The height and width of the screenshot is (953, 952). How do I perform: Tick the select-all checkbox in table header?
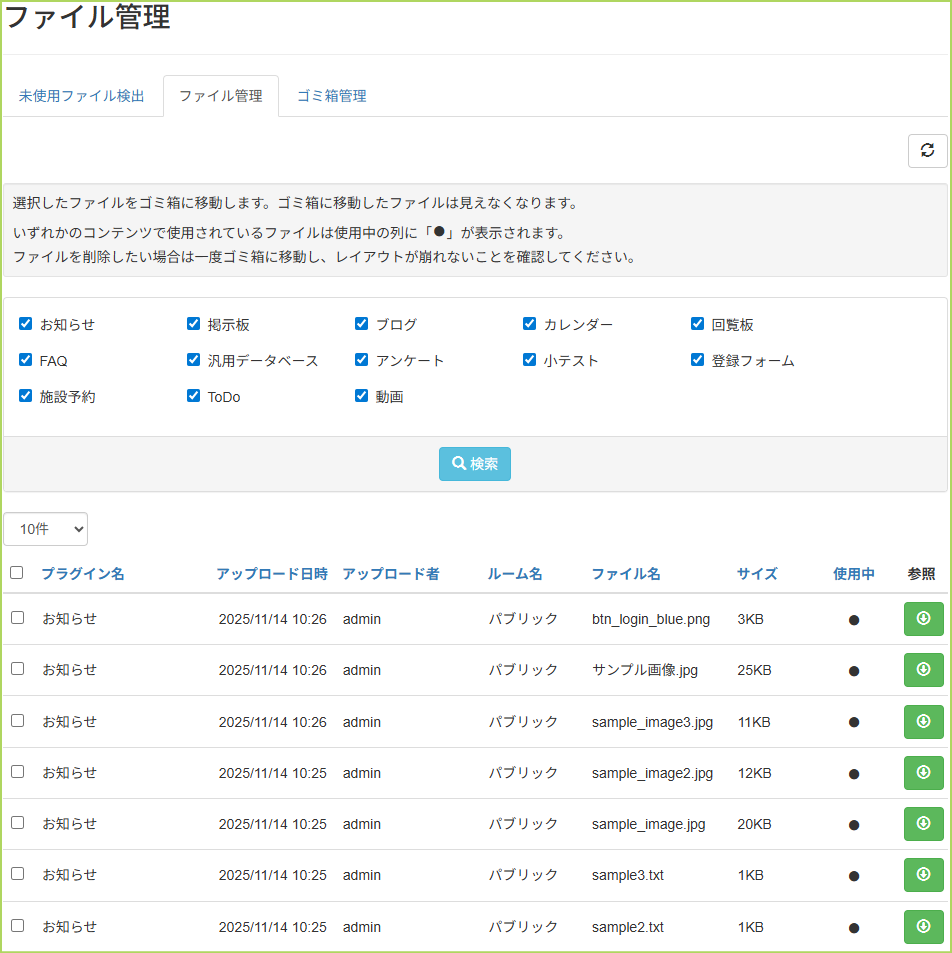tap(17, 573)
